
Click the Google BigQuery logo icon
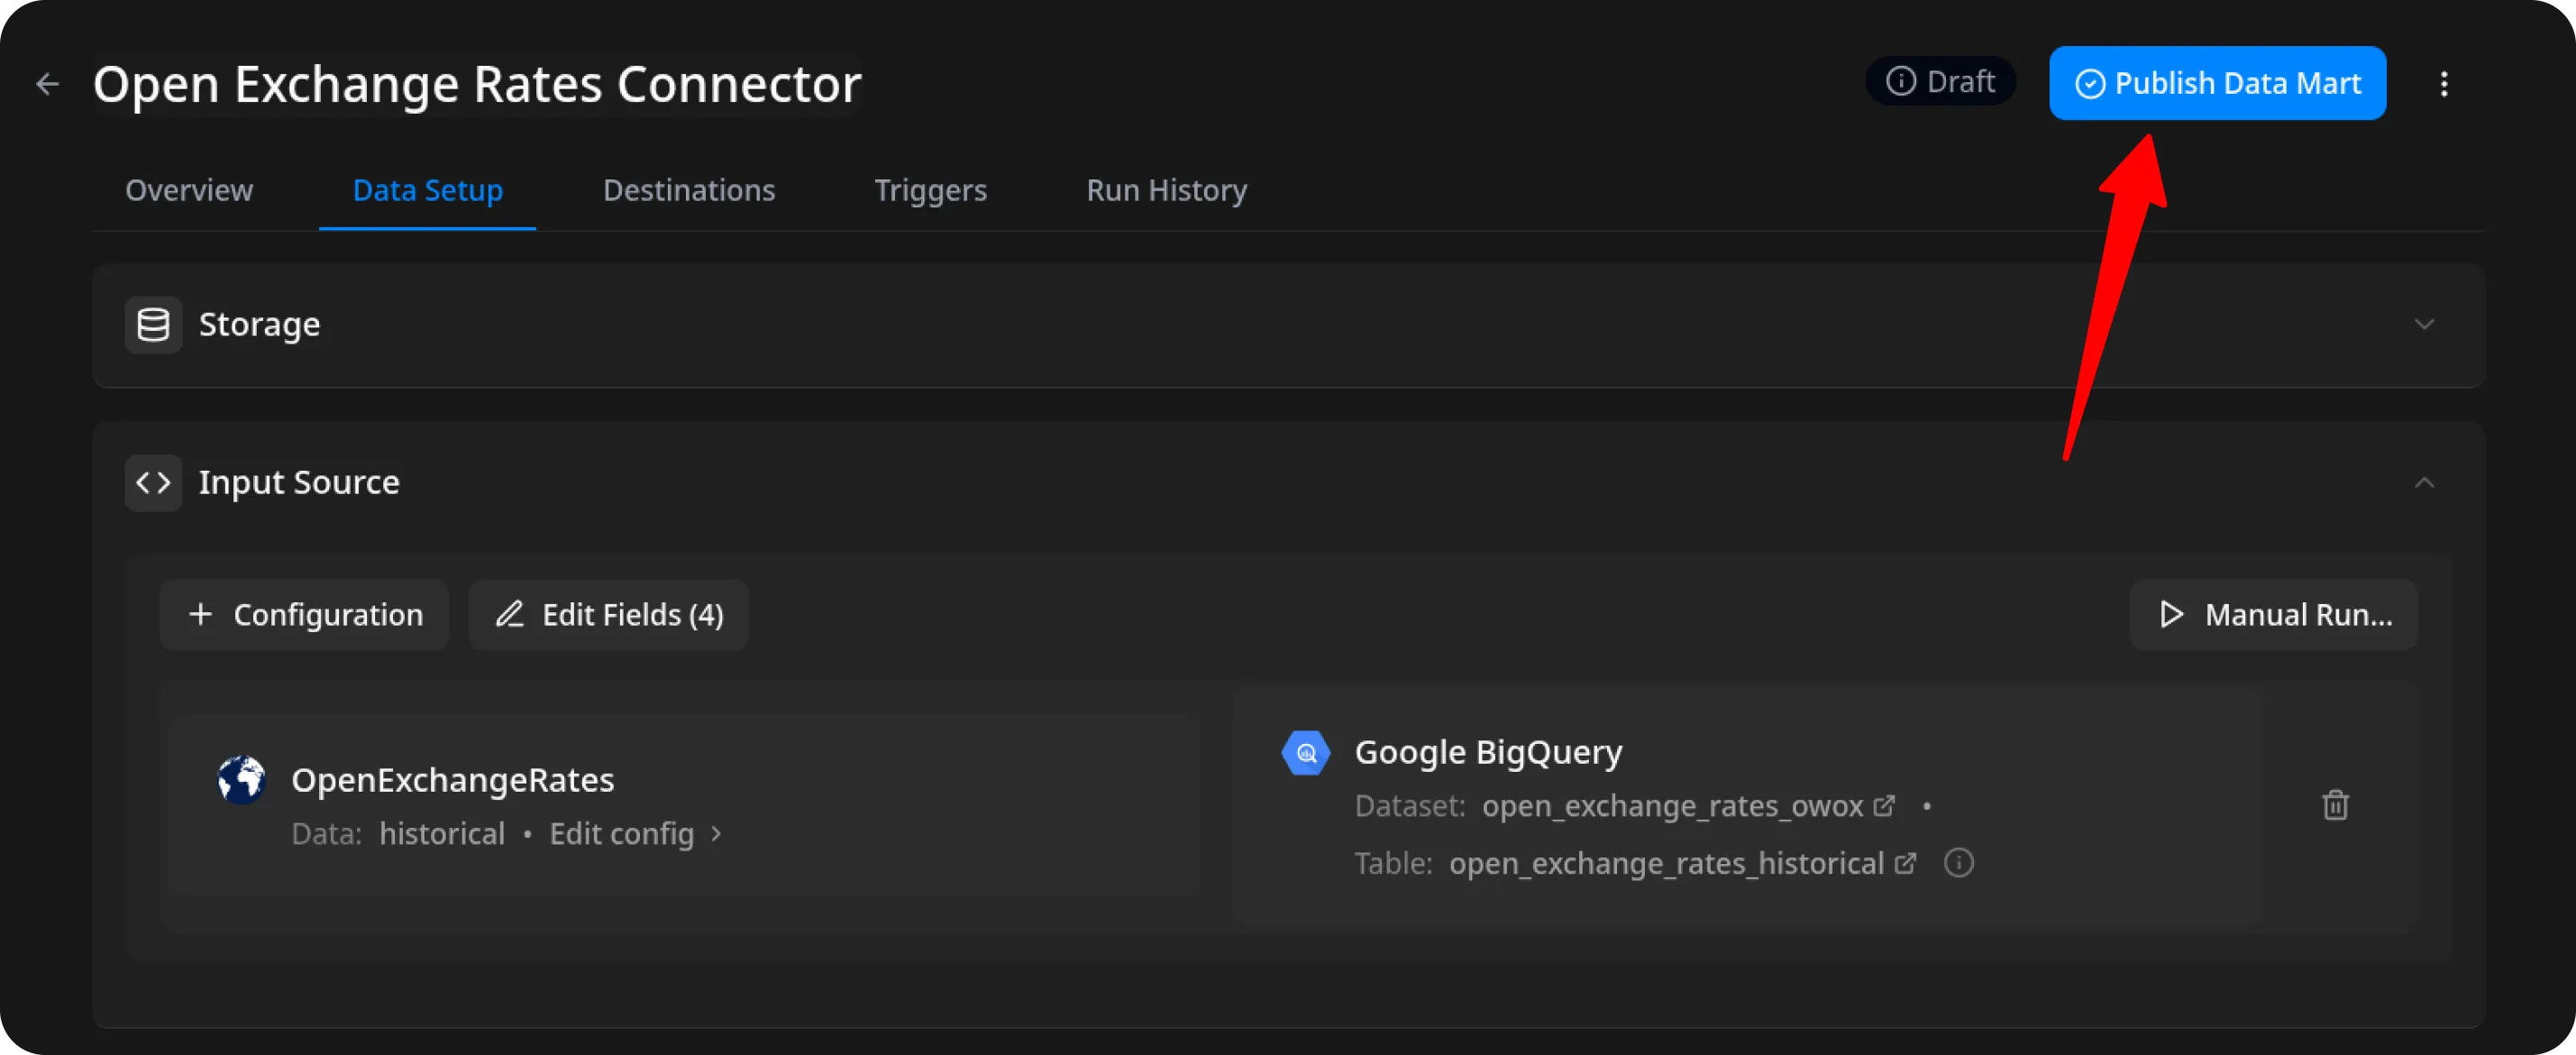tap(1306, 753)
